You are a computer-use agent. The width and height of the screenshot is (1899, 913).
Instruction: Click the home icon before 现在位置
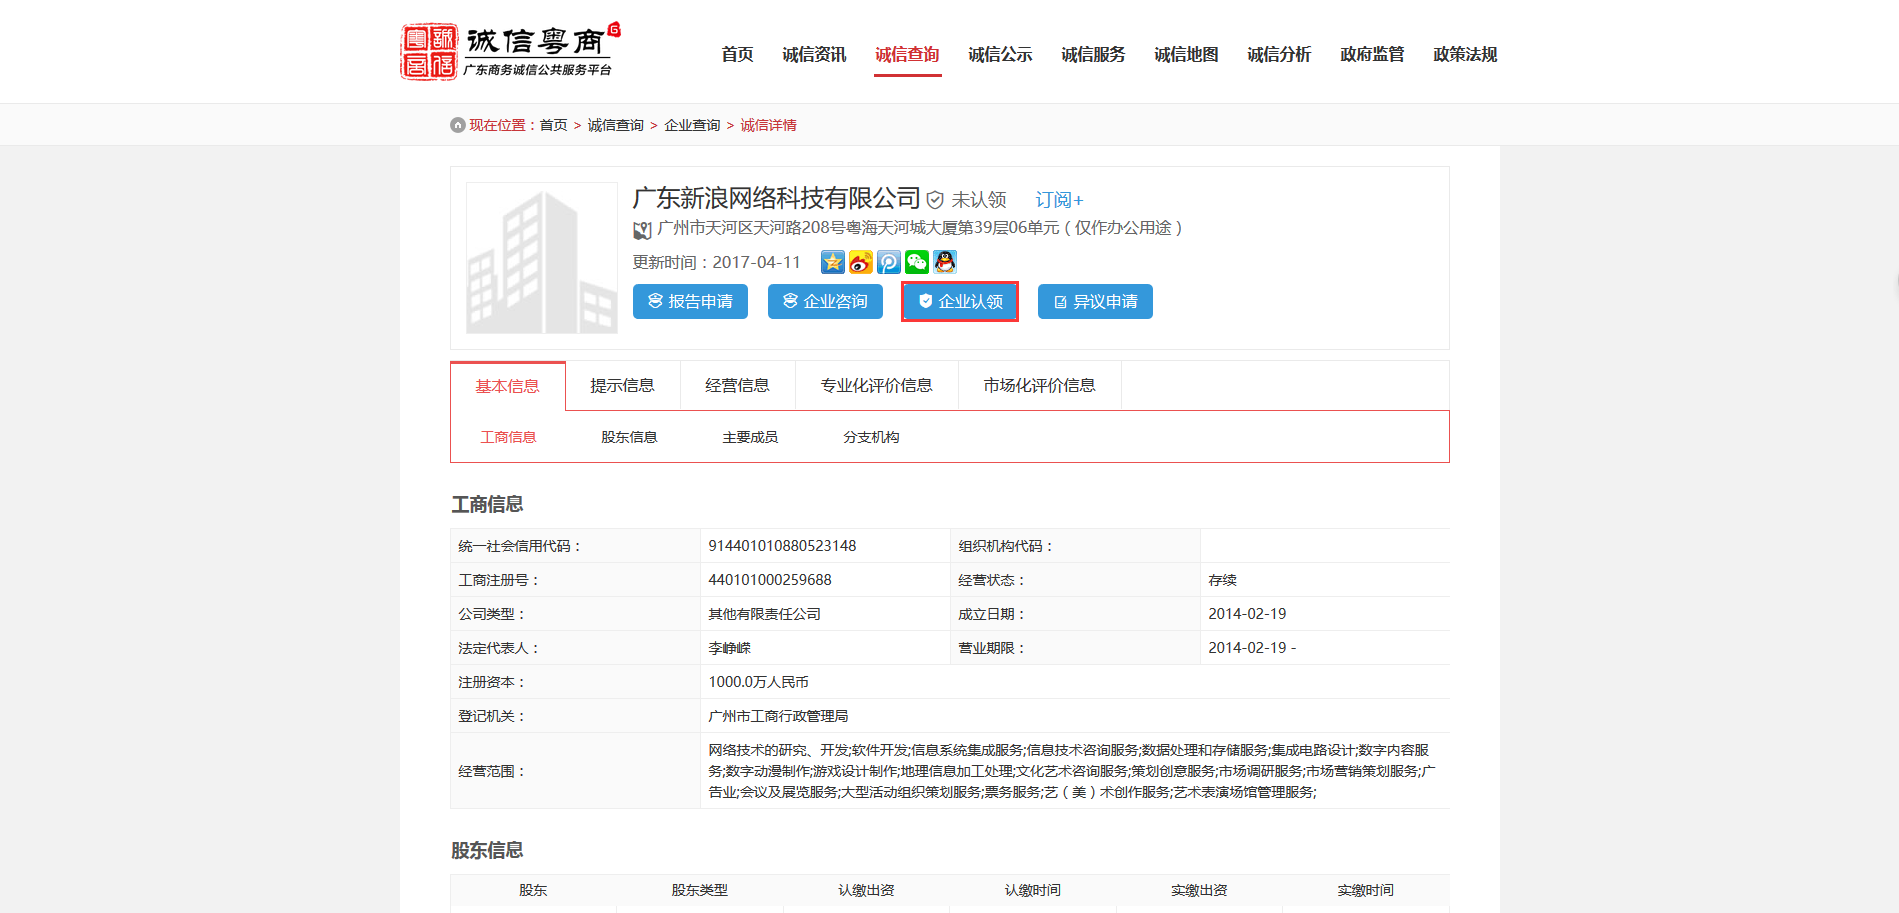tap(458, 125)
